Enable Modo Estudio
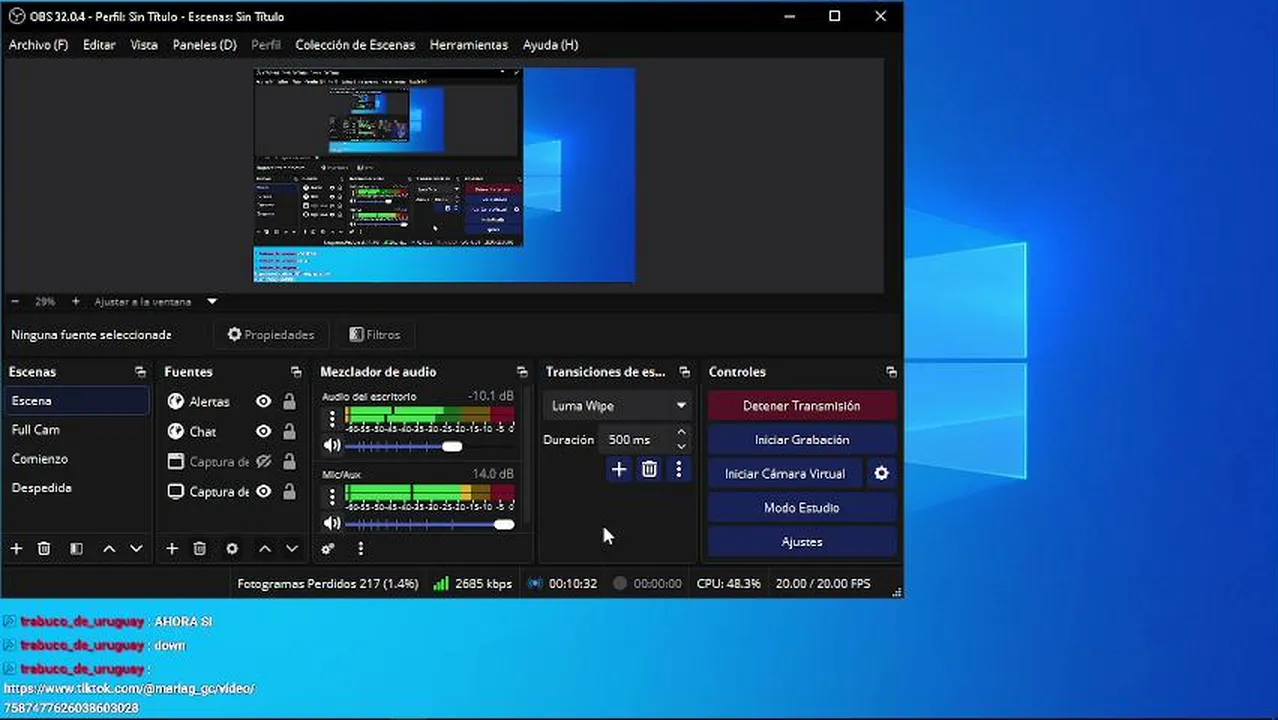This screenshot has height=720, width=1278. (x=802, y=508)
